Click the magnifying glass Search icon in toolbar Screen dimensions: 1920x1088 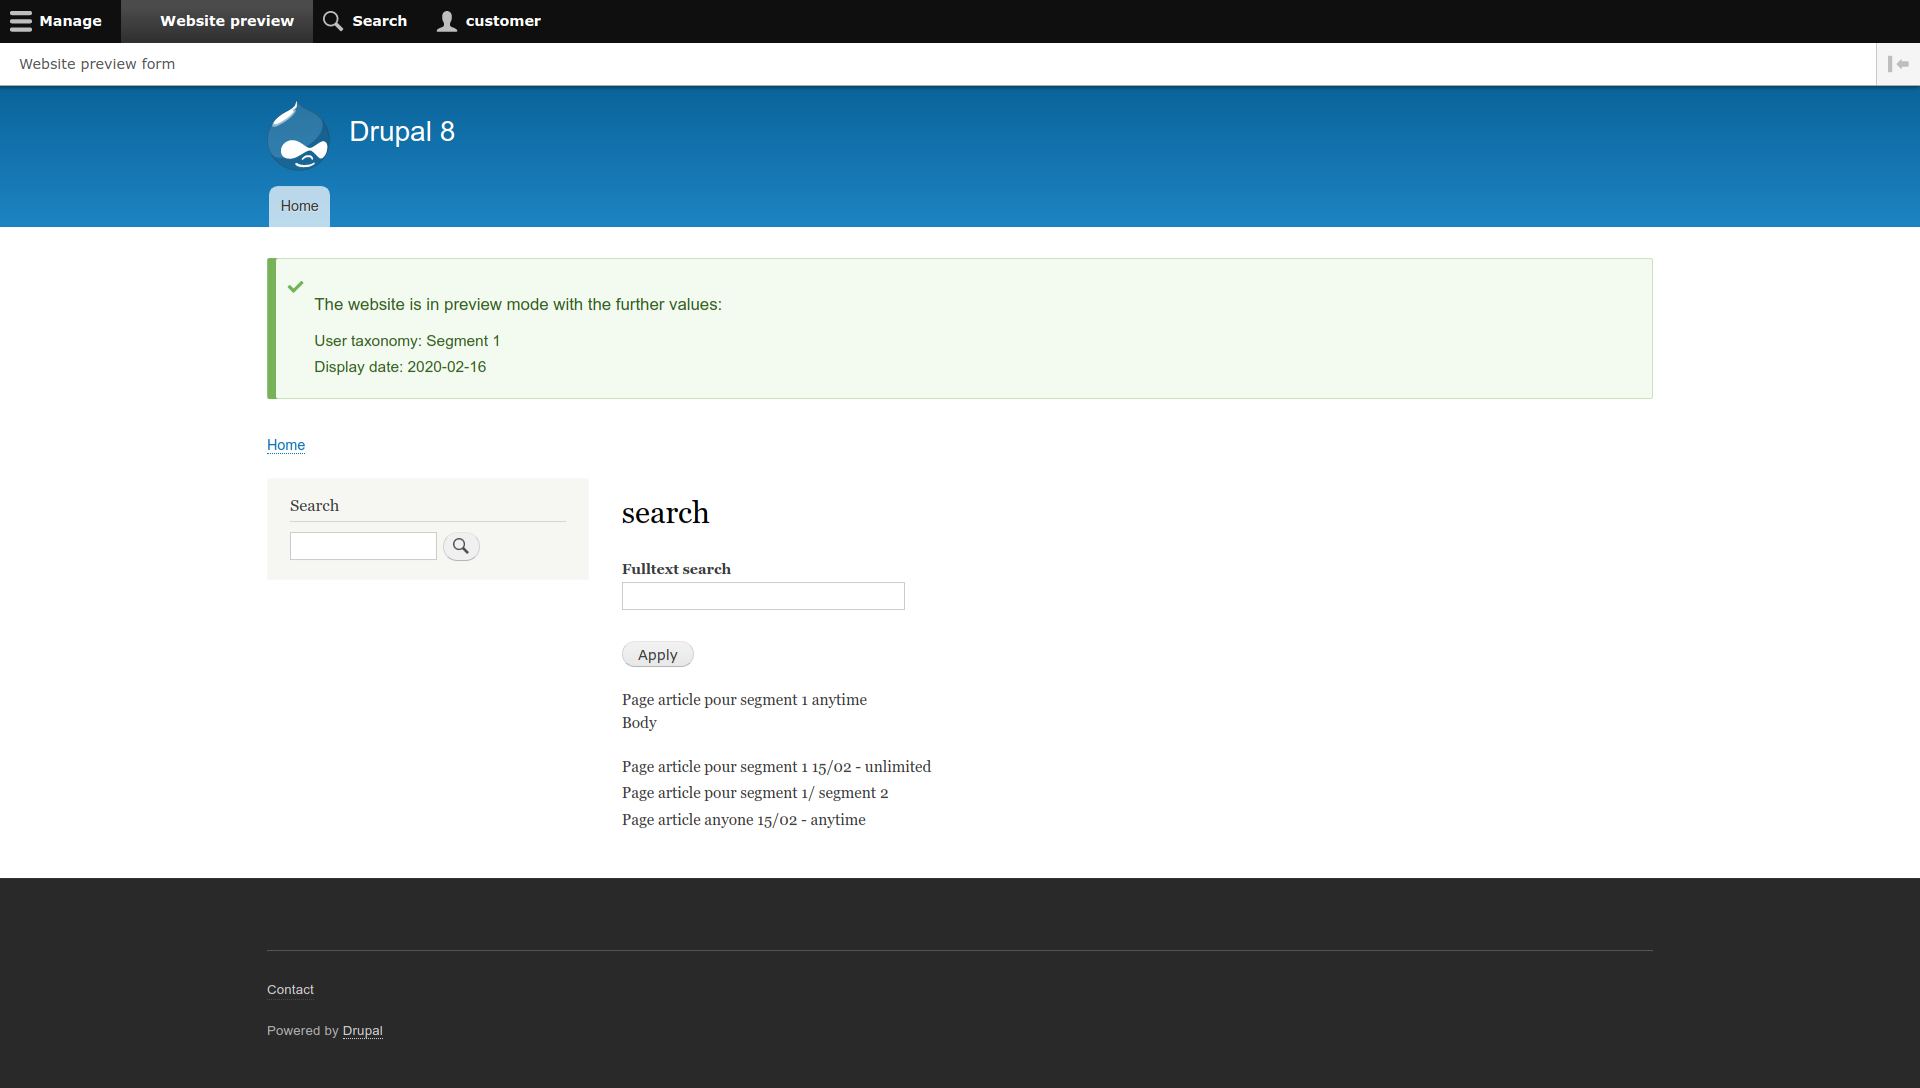pos(331,20)
